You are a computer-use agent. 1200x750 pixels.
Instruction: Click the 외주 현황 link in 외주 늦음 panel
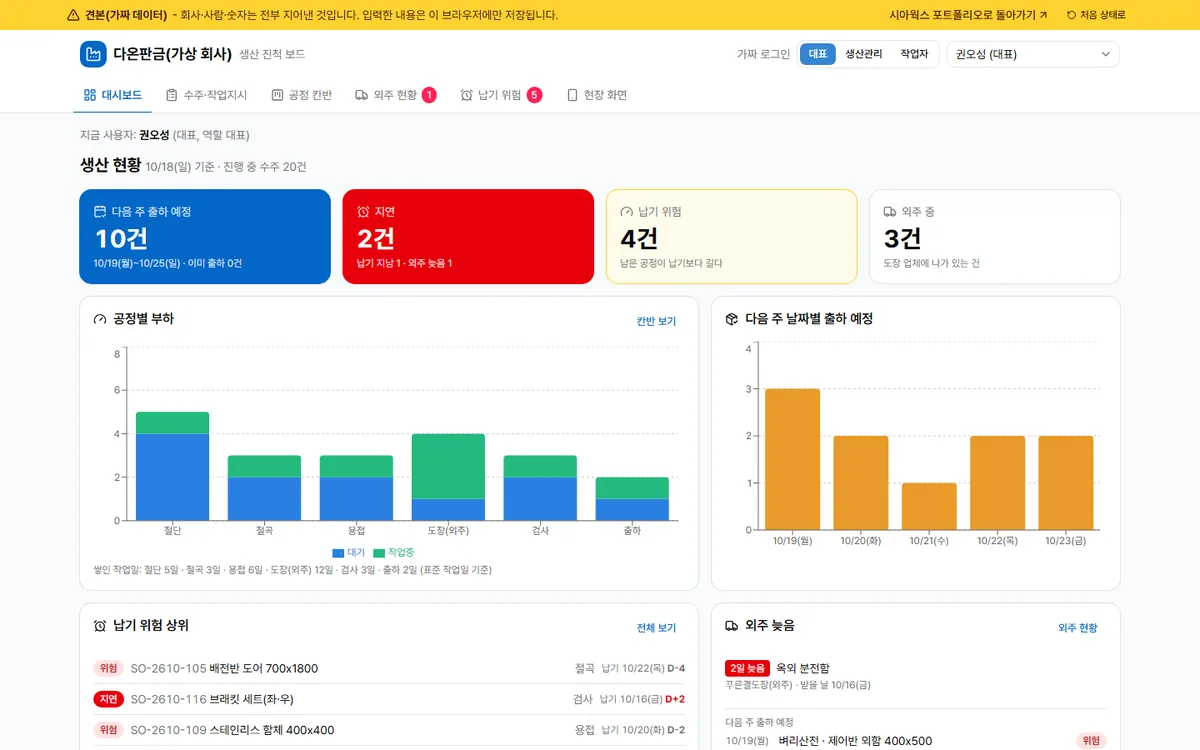pos(1077,628)
